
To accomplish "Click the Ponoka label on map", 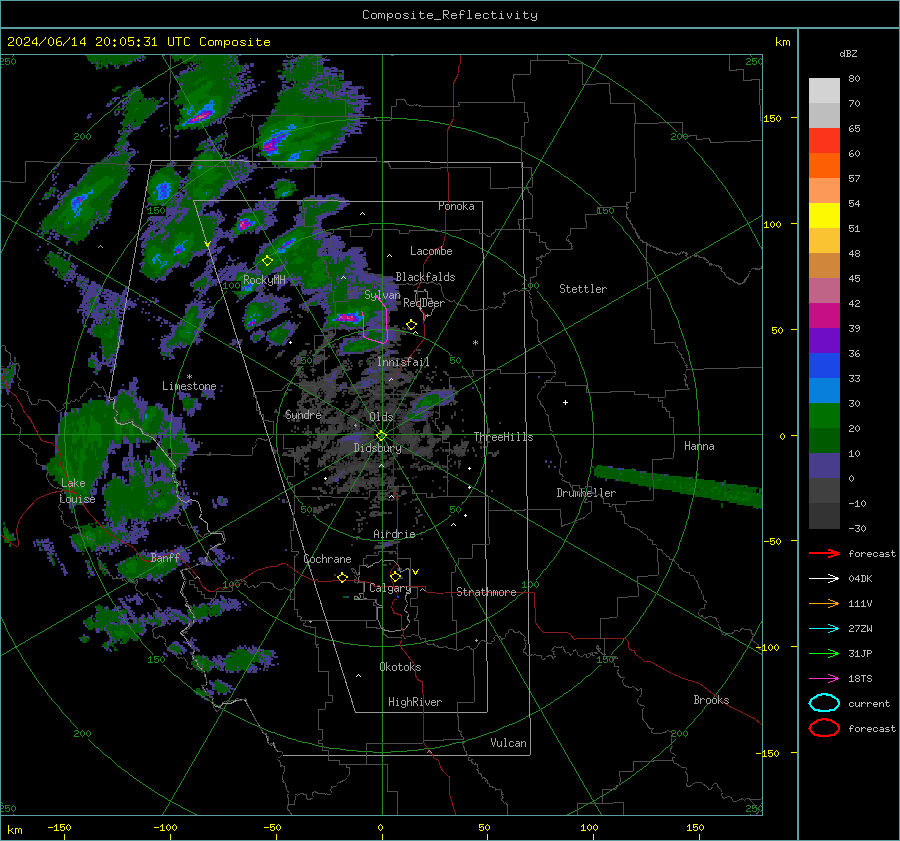I will pyautogui.click(x=456, y=206).
